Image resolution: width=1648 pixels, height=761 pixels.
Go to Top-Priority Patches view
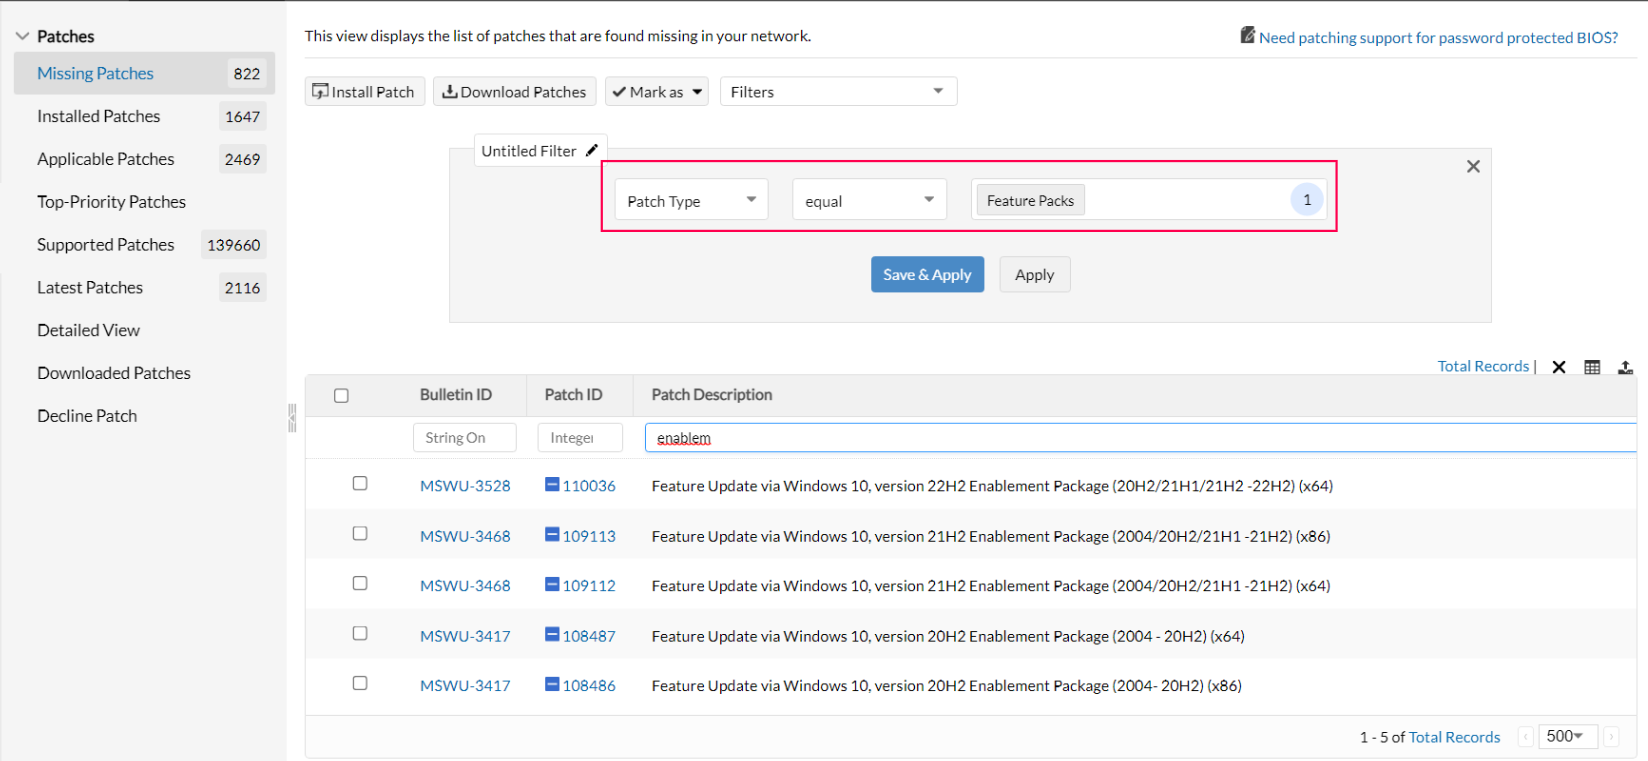111,202
